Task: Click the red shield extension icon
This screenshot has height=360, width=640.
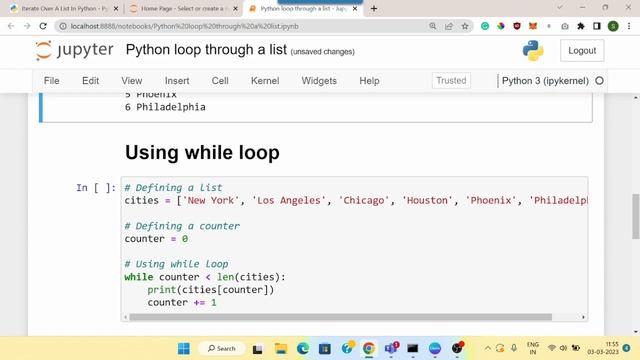Action: (517, 26)
